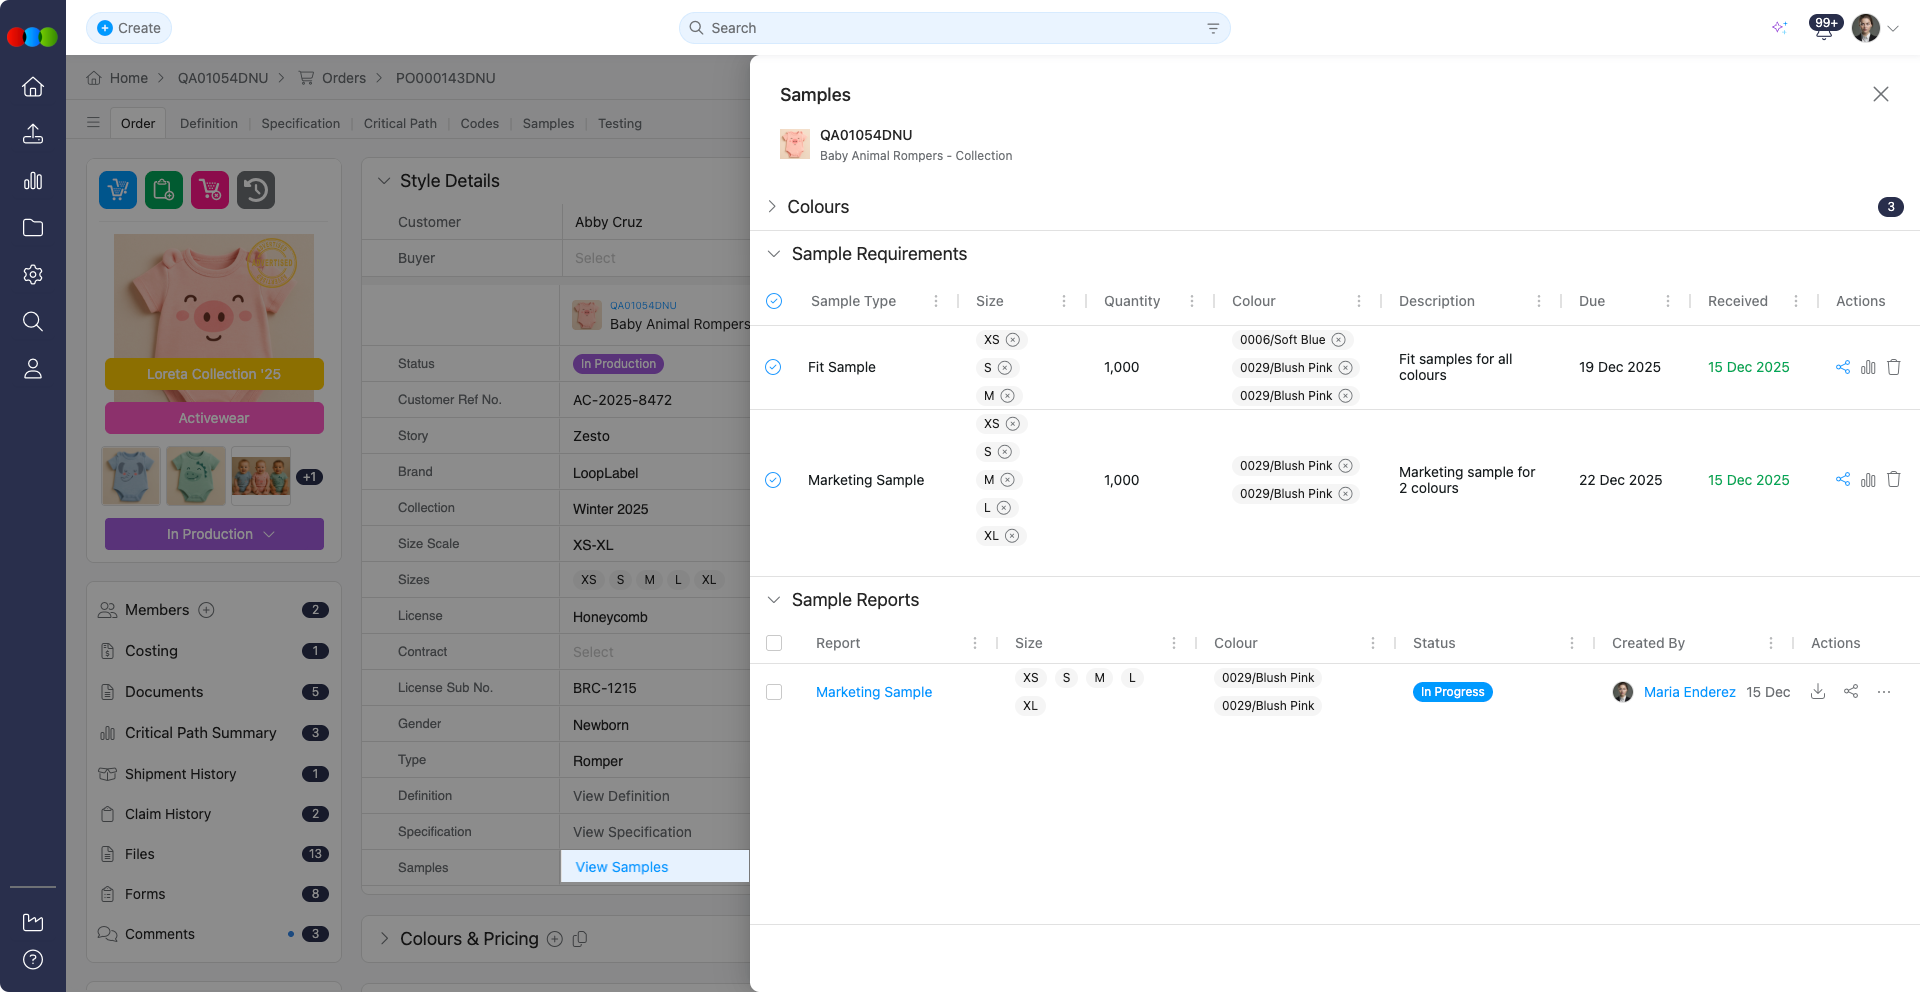Click the share icon for Fit Sample
1920x992 pixels.
pos(1842,367)
